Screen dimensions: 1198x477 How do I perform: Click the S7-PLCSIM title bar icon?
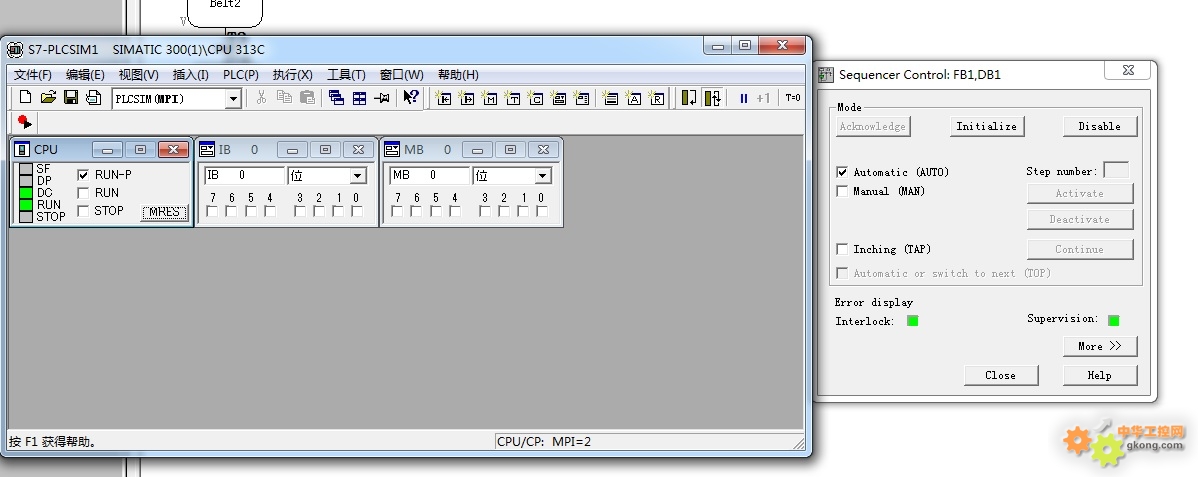pyautogui.click(x=15, y=50)
